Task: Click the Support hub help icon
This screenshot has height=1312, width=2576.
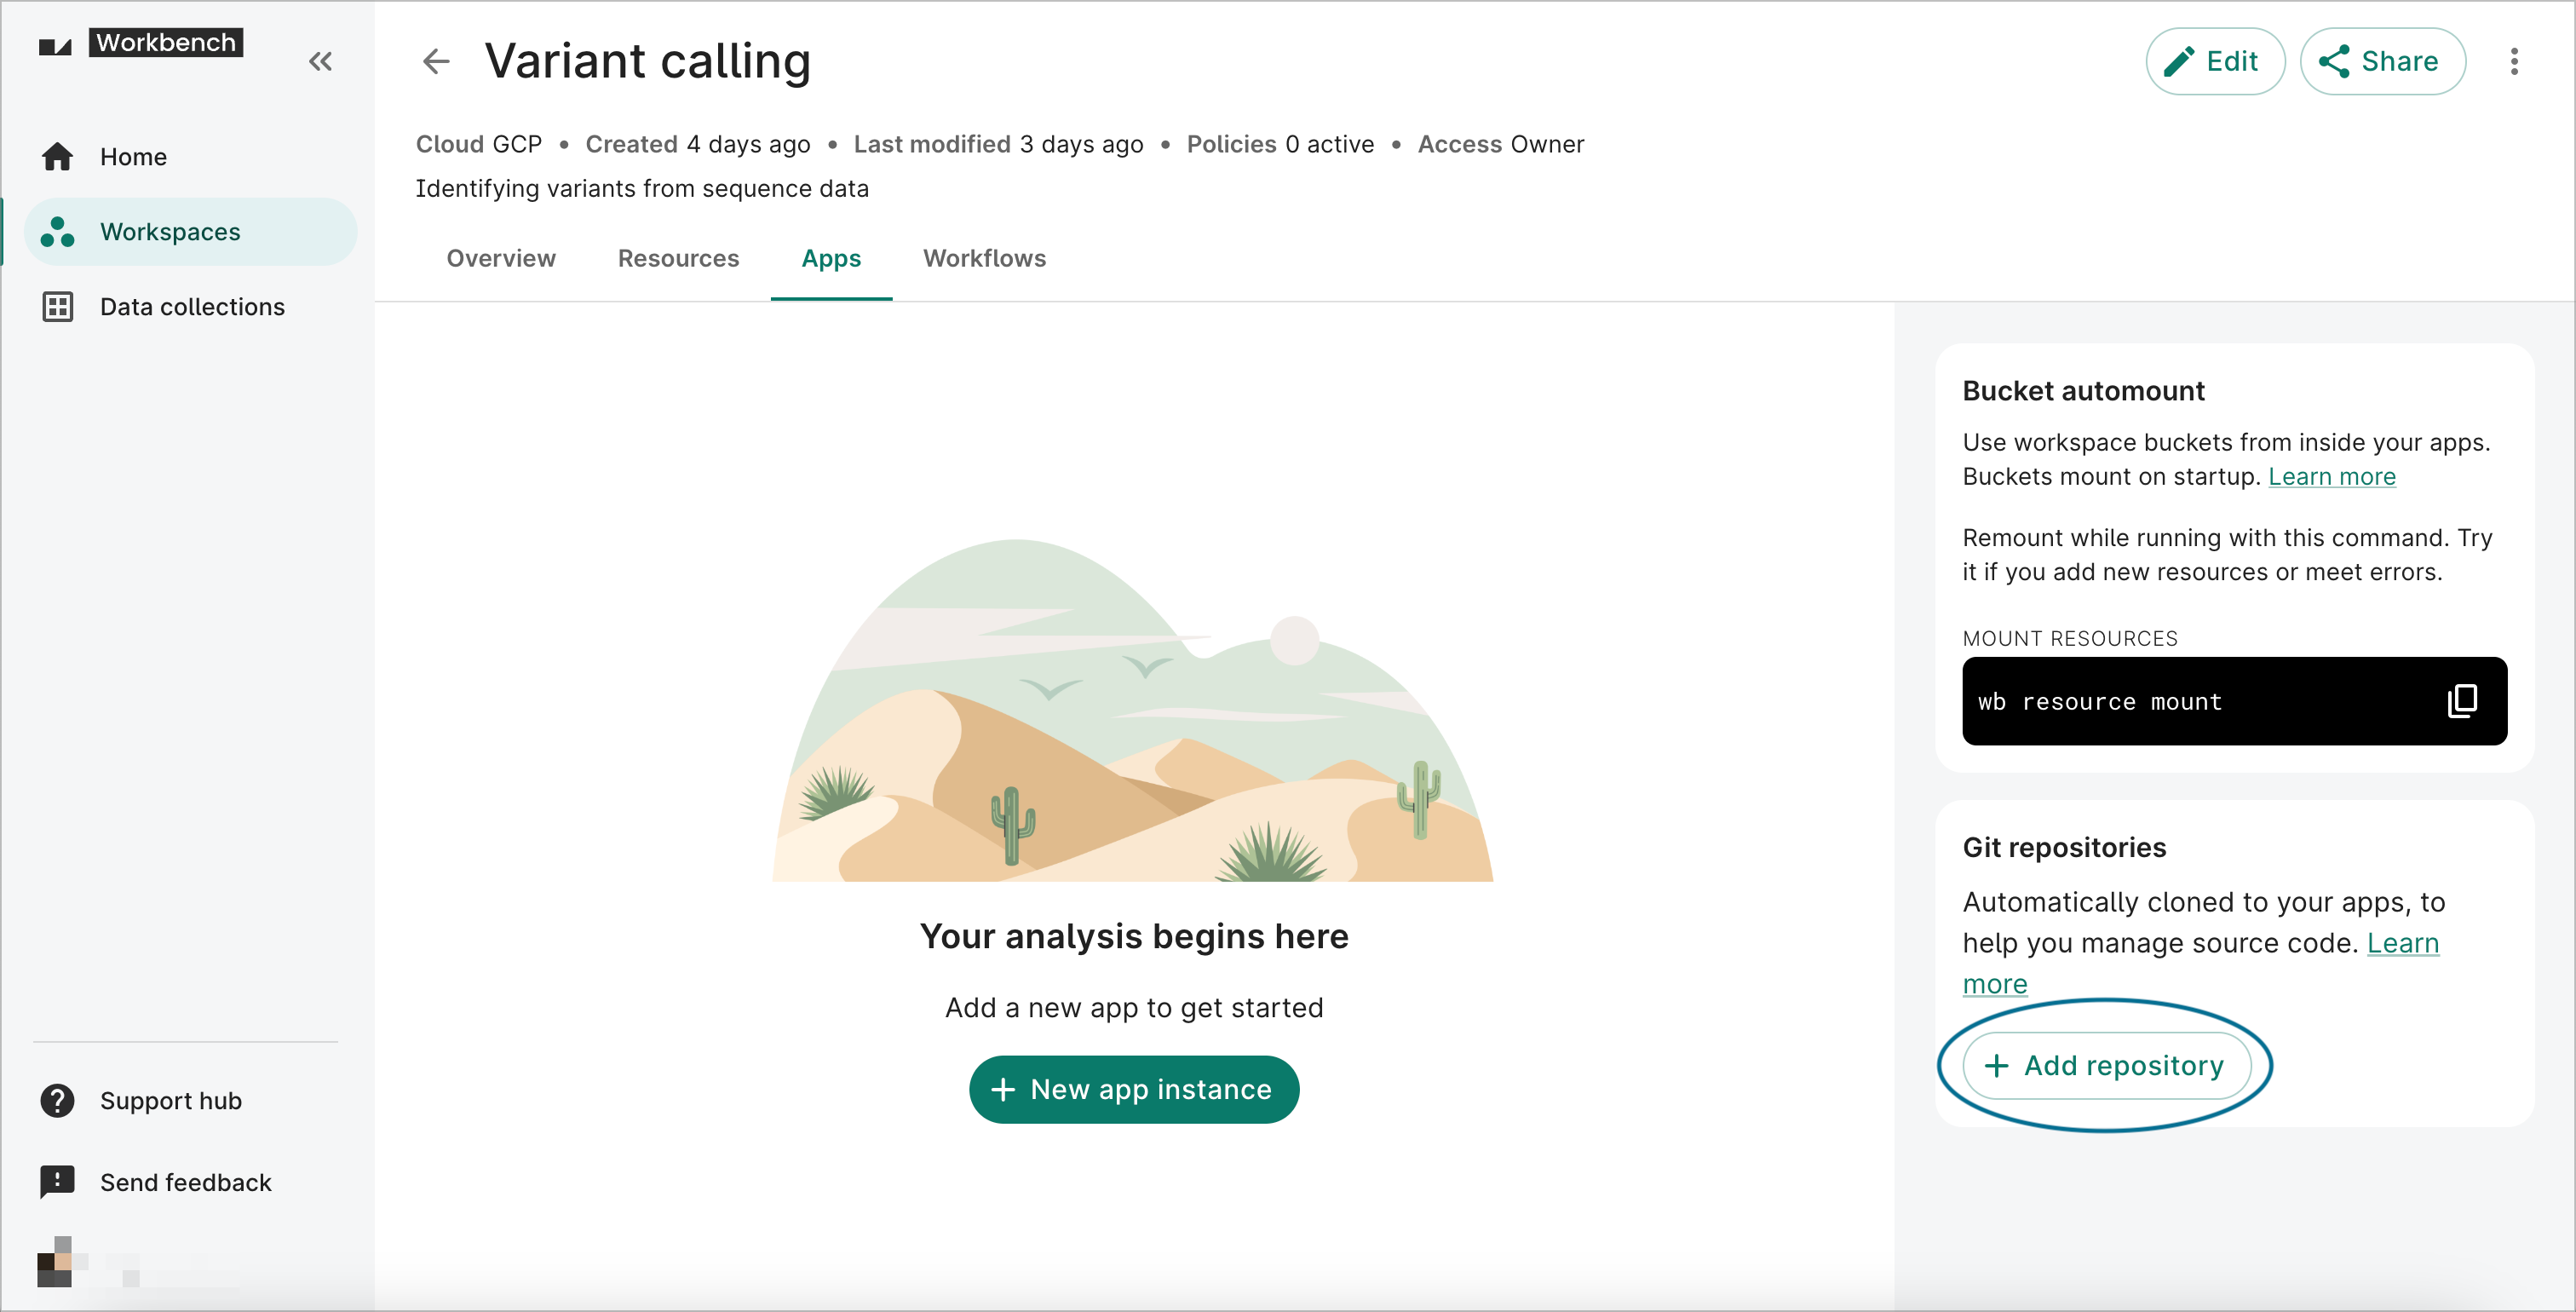Action: [59, 1100]
